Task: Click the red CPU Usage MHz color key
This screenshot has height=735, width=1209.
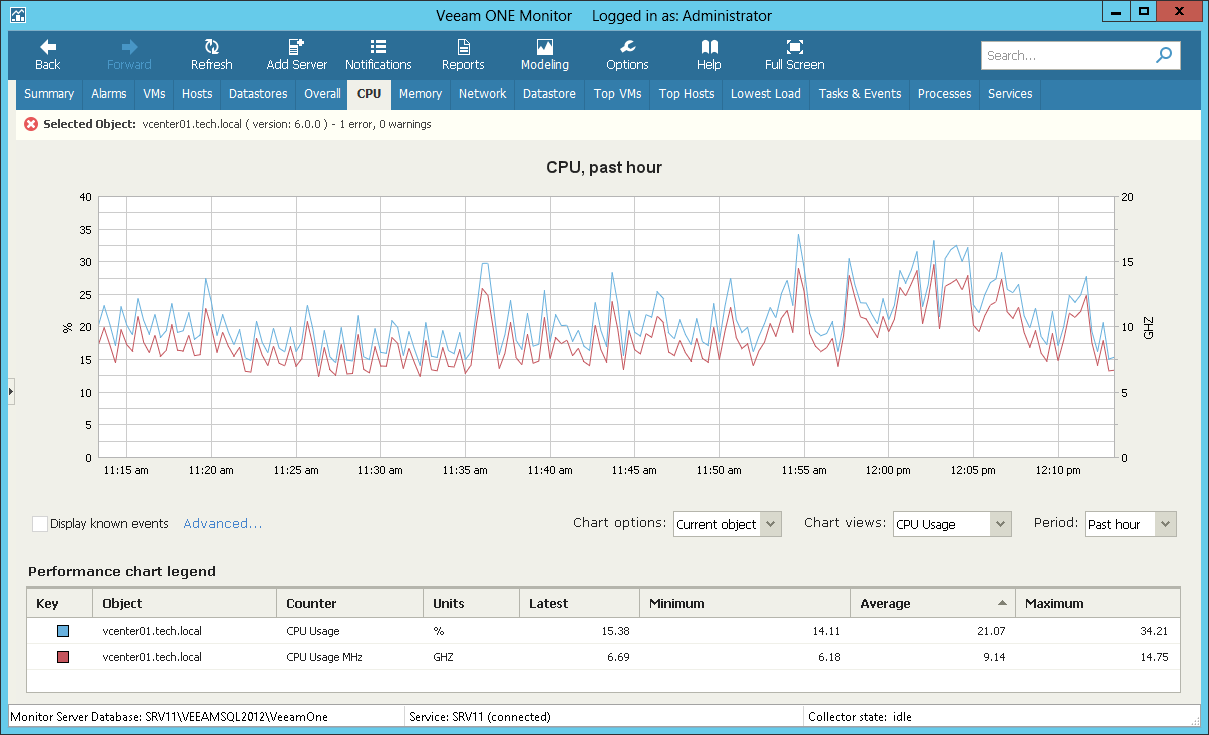Action: 62,657
